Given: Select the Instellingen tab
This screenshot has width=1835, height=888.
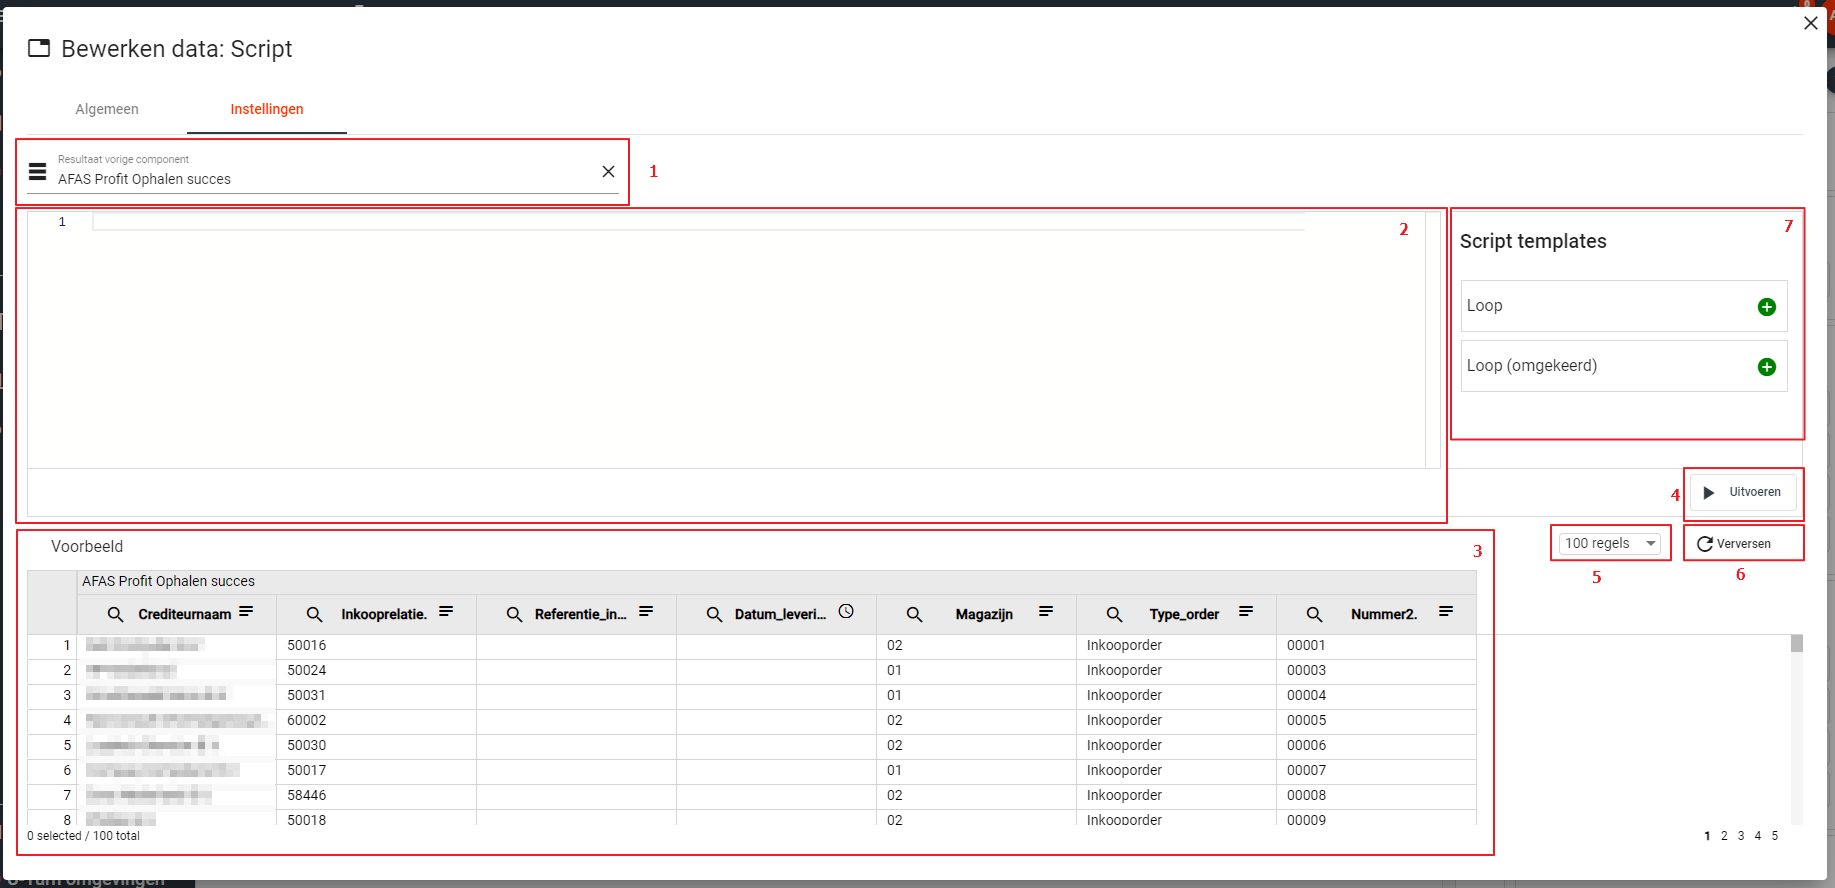Looking at the screenshot, I should click(267, 109).
